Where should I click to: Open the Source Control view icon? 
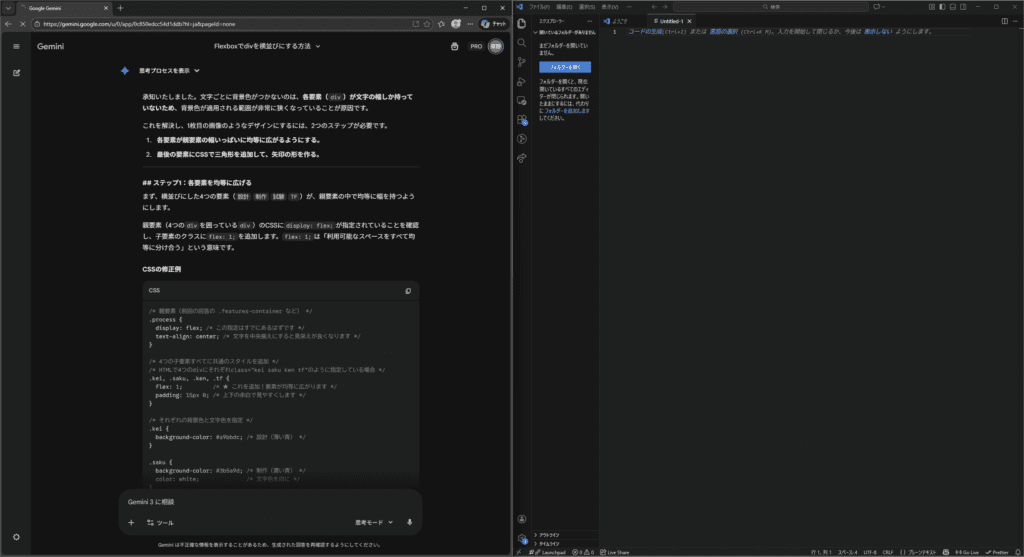point(521,62)
